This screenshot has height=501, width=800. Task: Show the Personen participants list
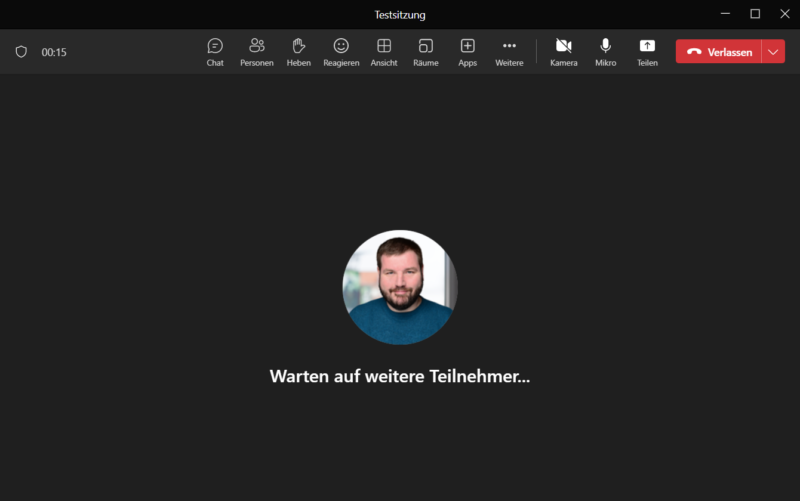point(257,52)
